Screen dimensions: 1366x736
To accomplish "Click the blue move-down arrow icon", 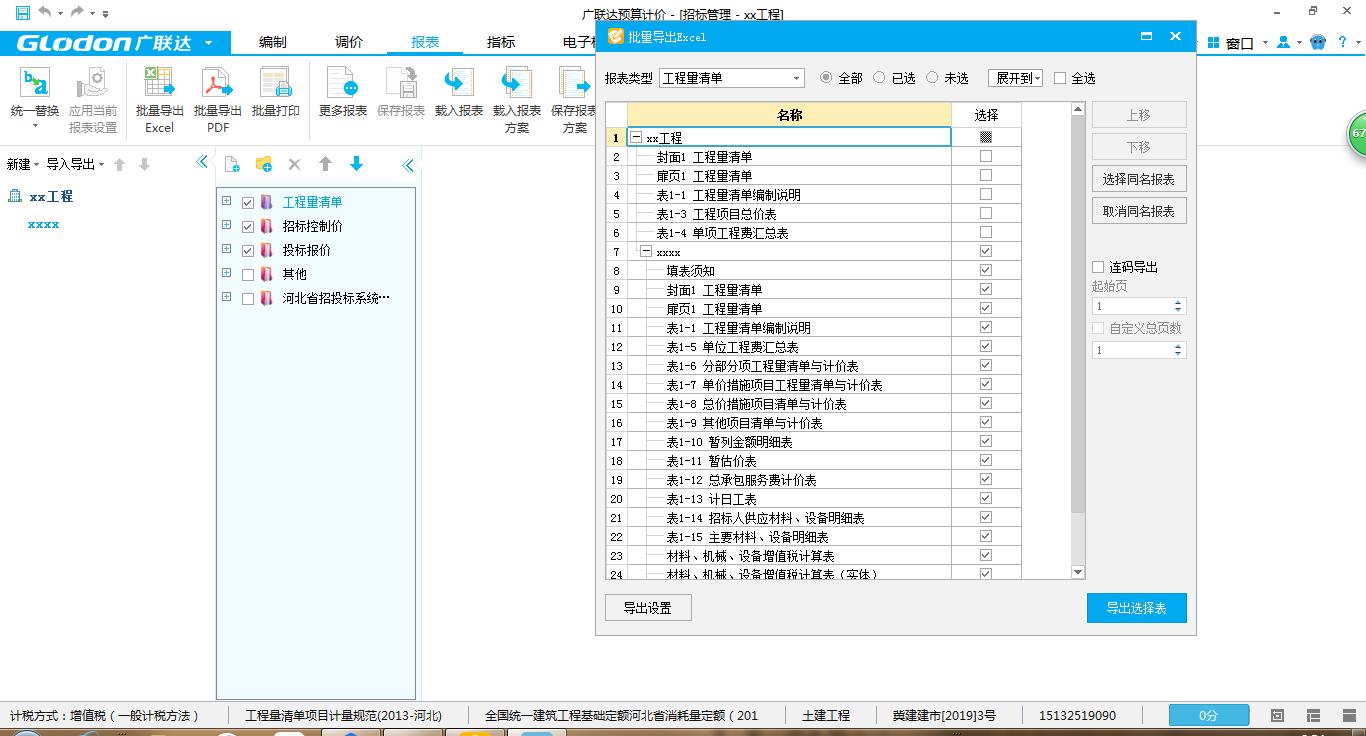I will click(357, 163).
